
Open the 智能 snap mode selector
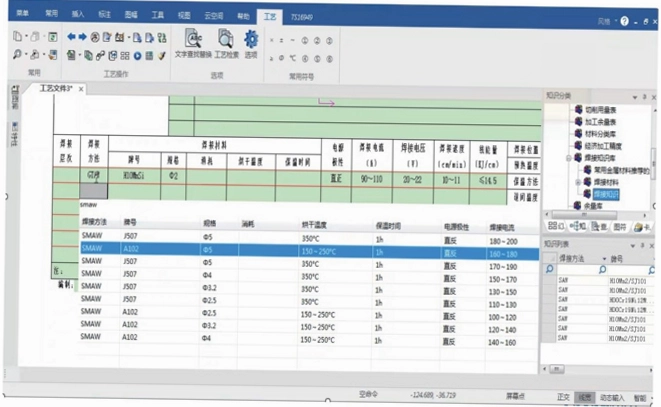(640, 398)
